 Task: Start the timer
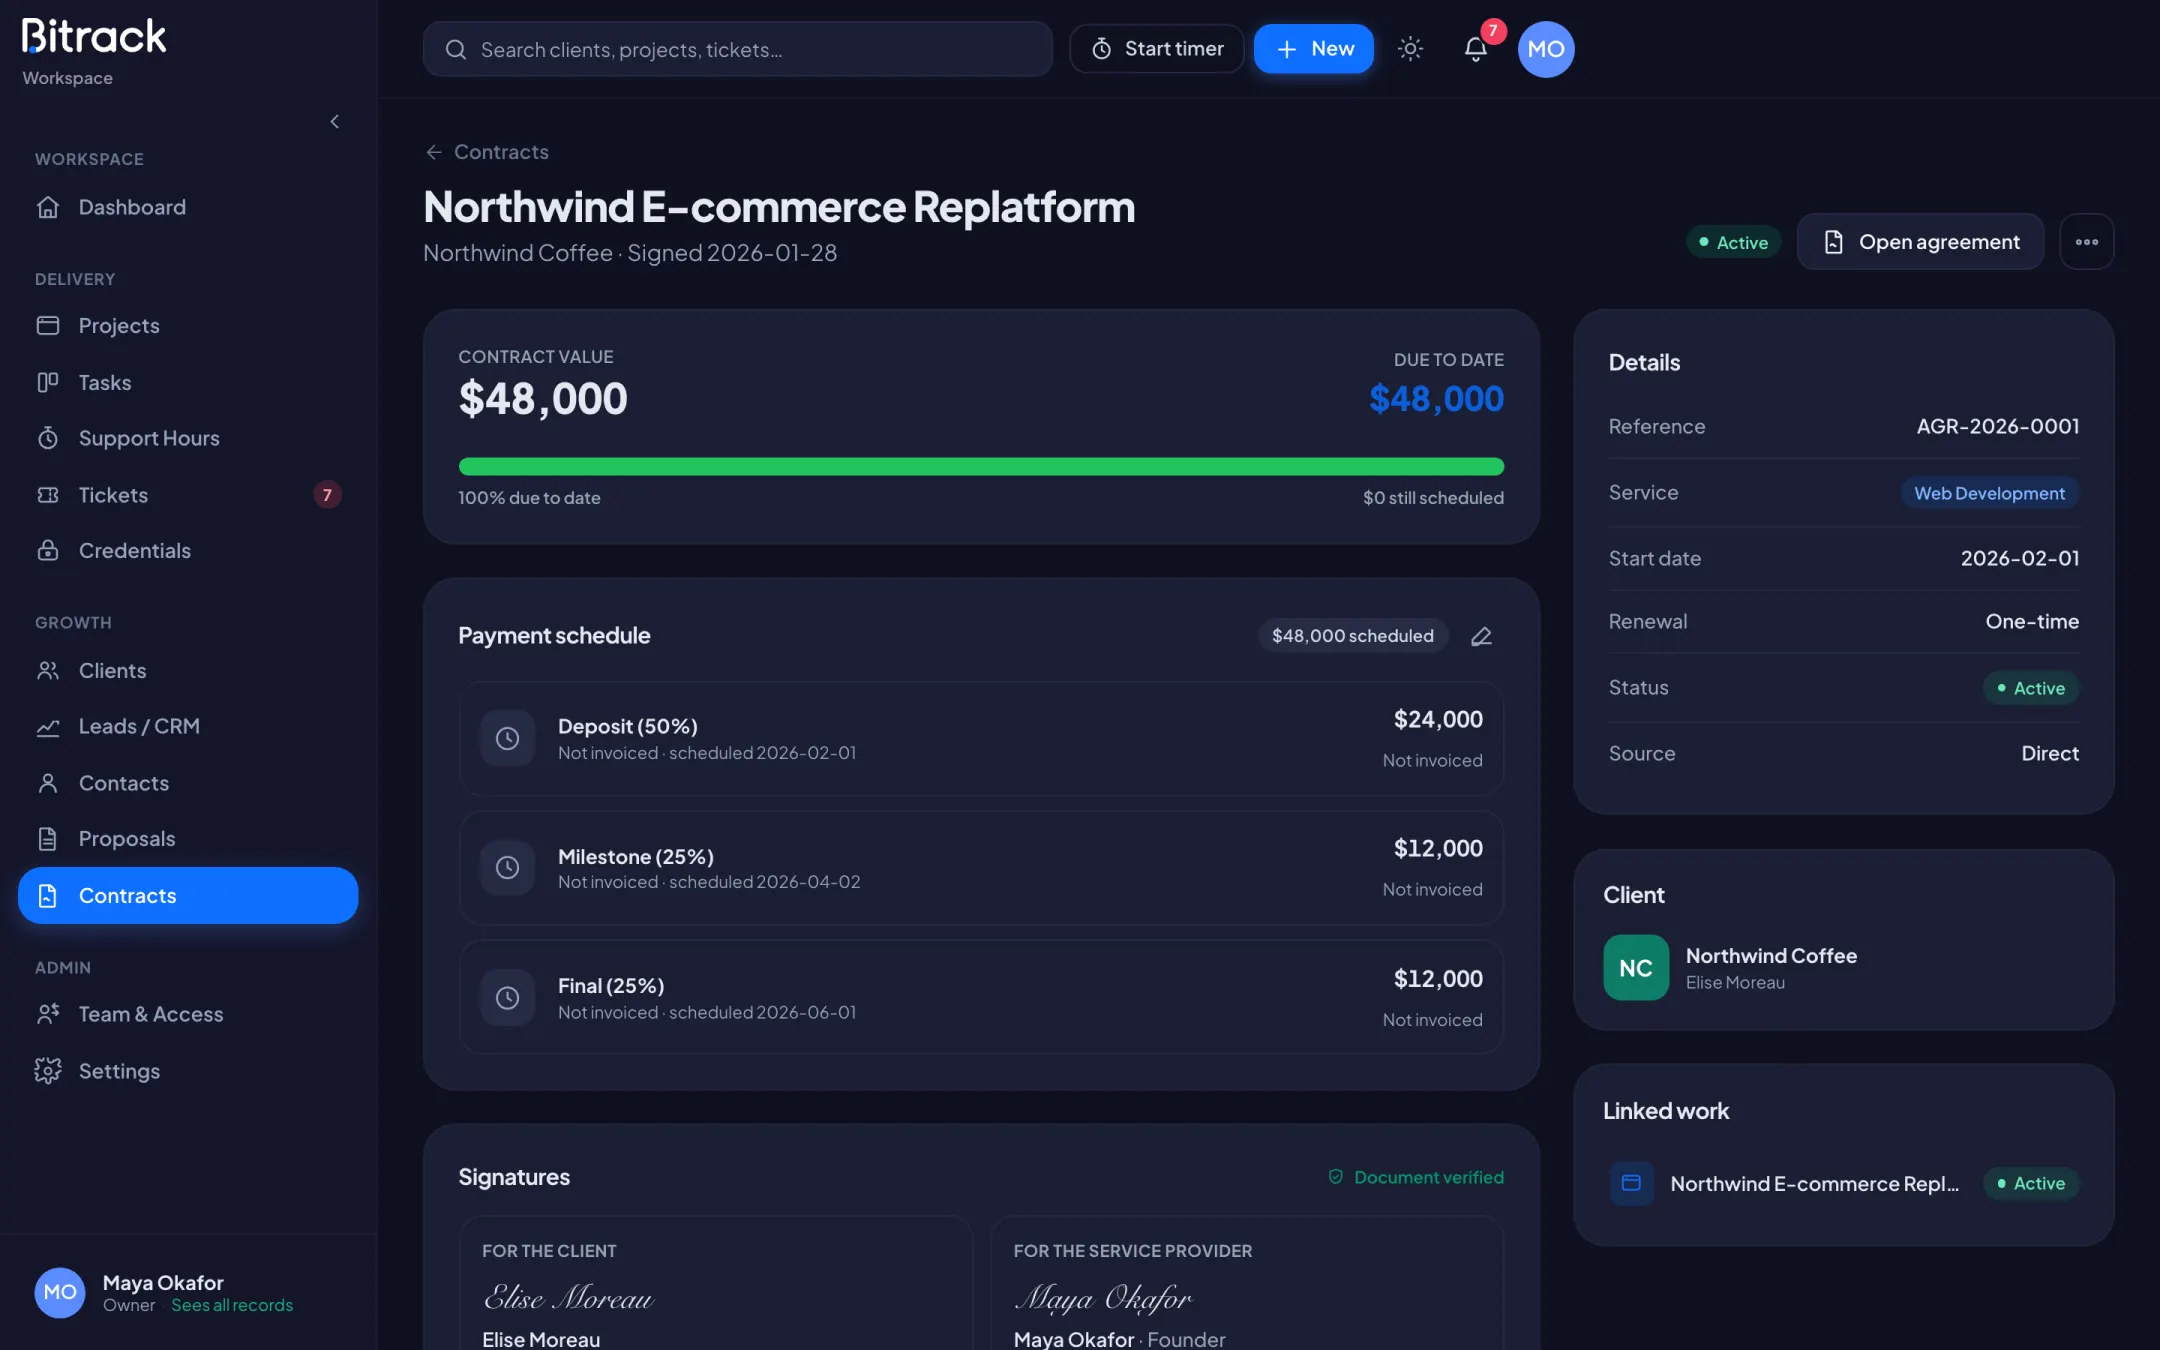pyautogui.click(x=1157, y=49)
